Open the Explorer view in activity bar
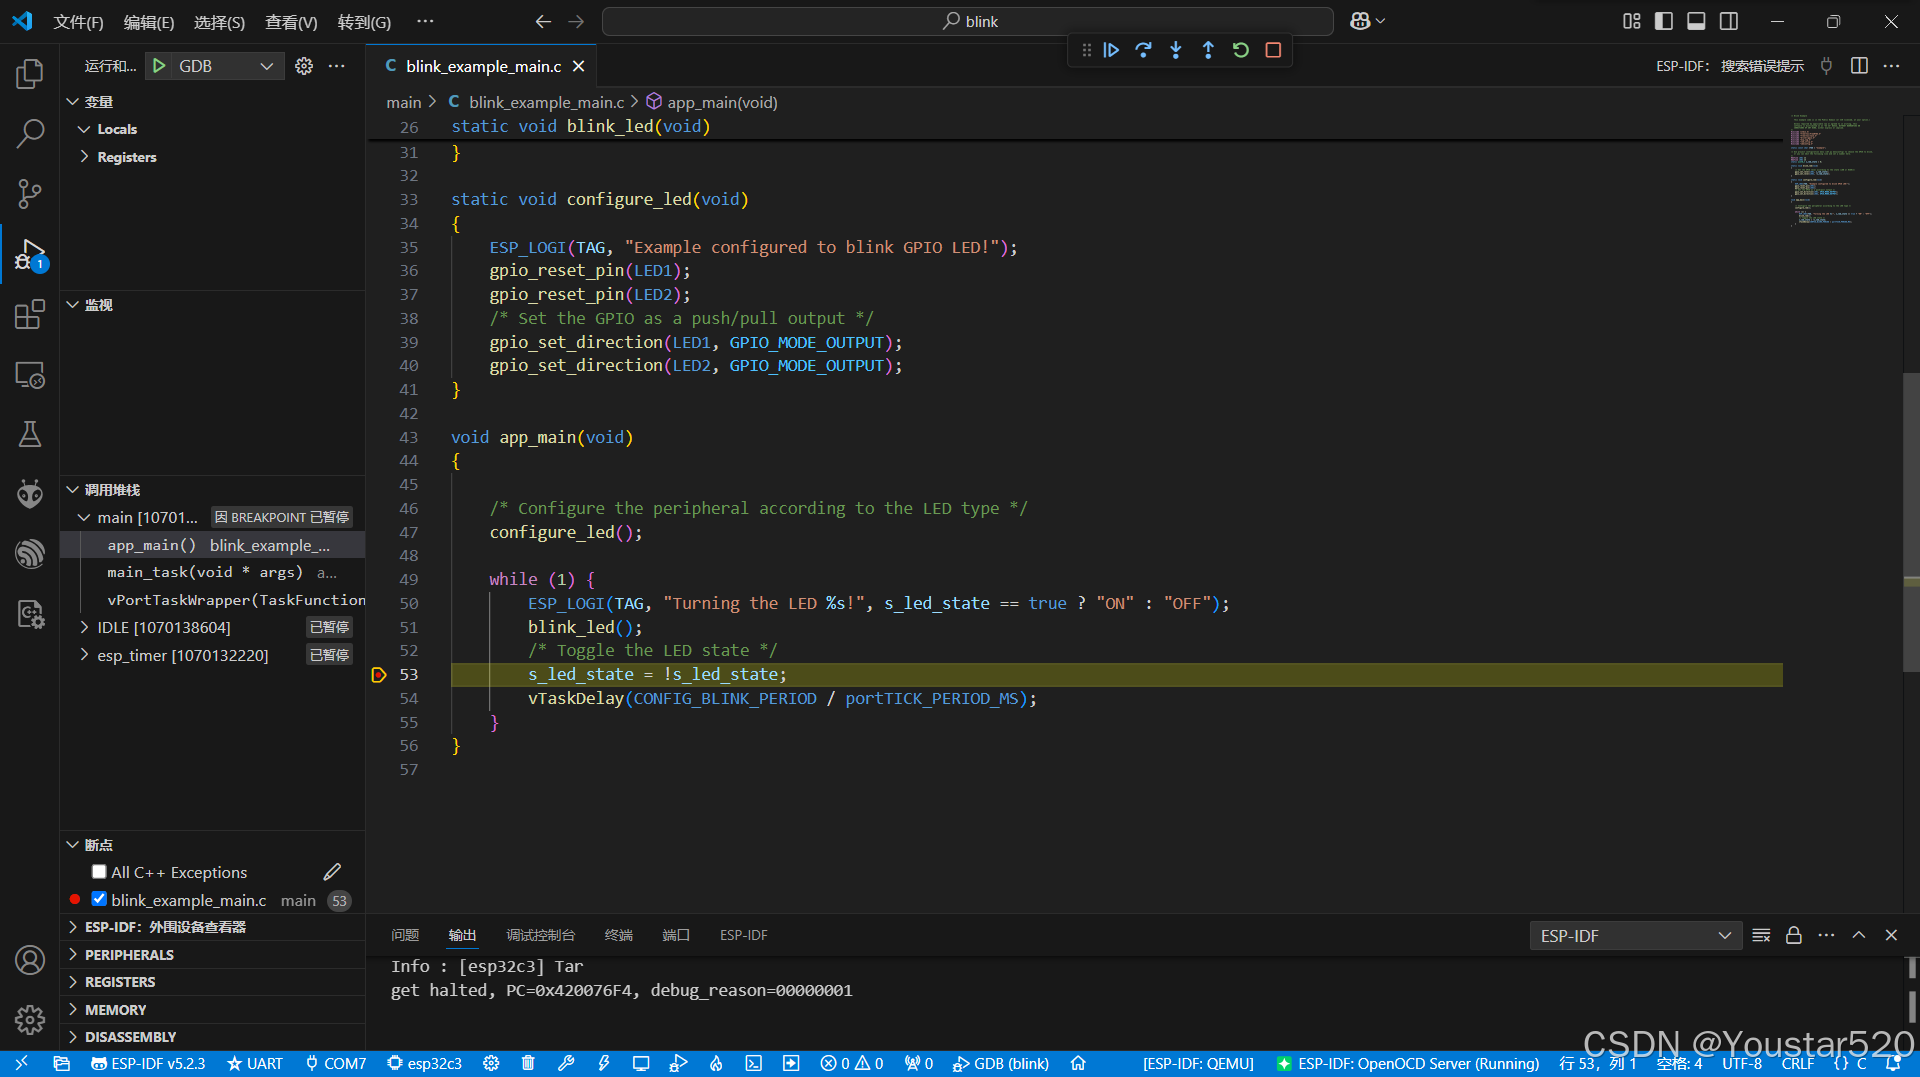The height and width of the screenshot is (1077, 1920). [30, 74]
